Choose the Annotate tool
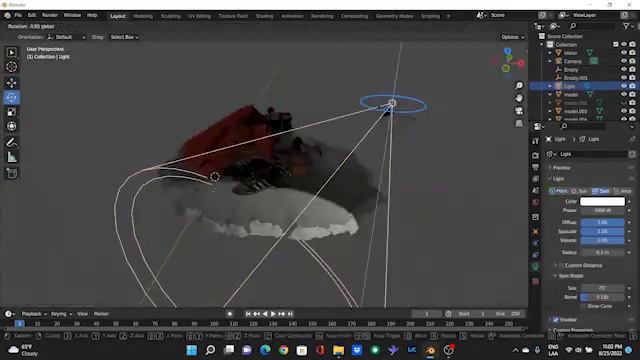The image size is (640, 360). [x=11, y=142]
